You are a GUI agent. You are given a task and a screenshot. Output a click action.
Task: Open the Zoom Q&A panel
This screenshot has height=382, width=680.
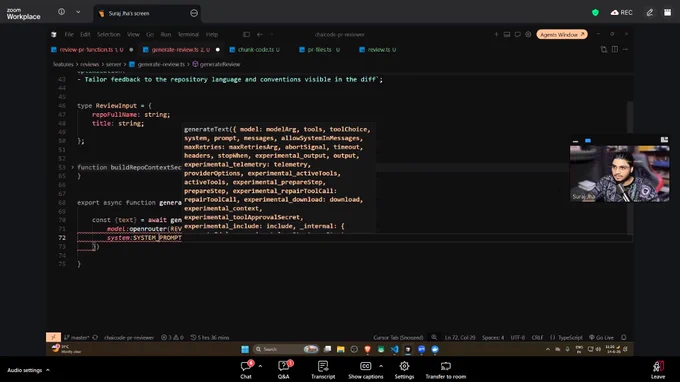coord(284,370)
